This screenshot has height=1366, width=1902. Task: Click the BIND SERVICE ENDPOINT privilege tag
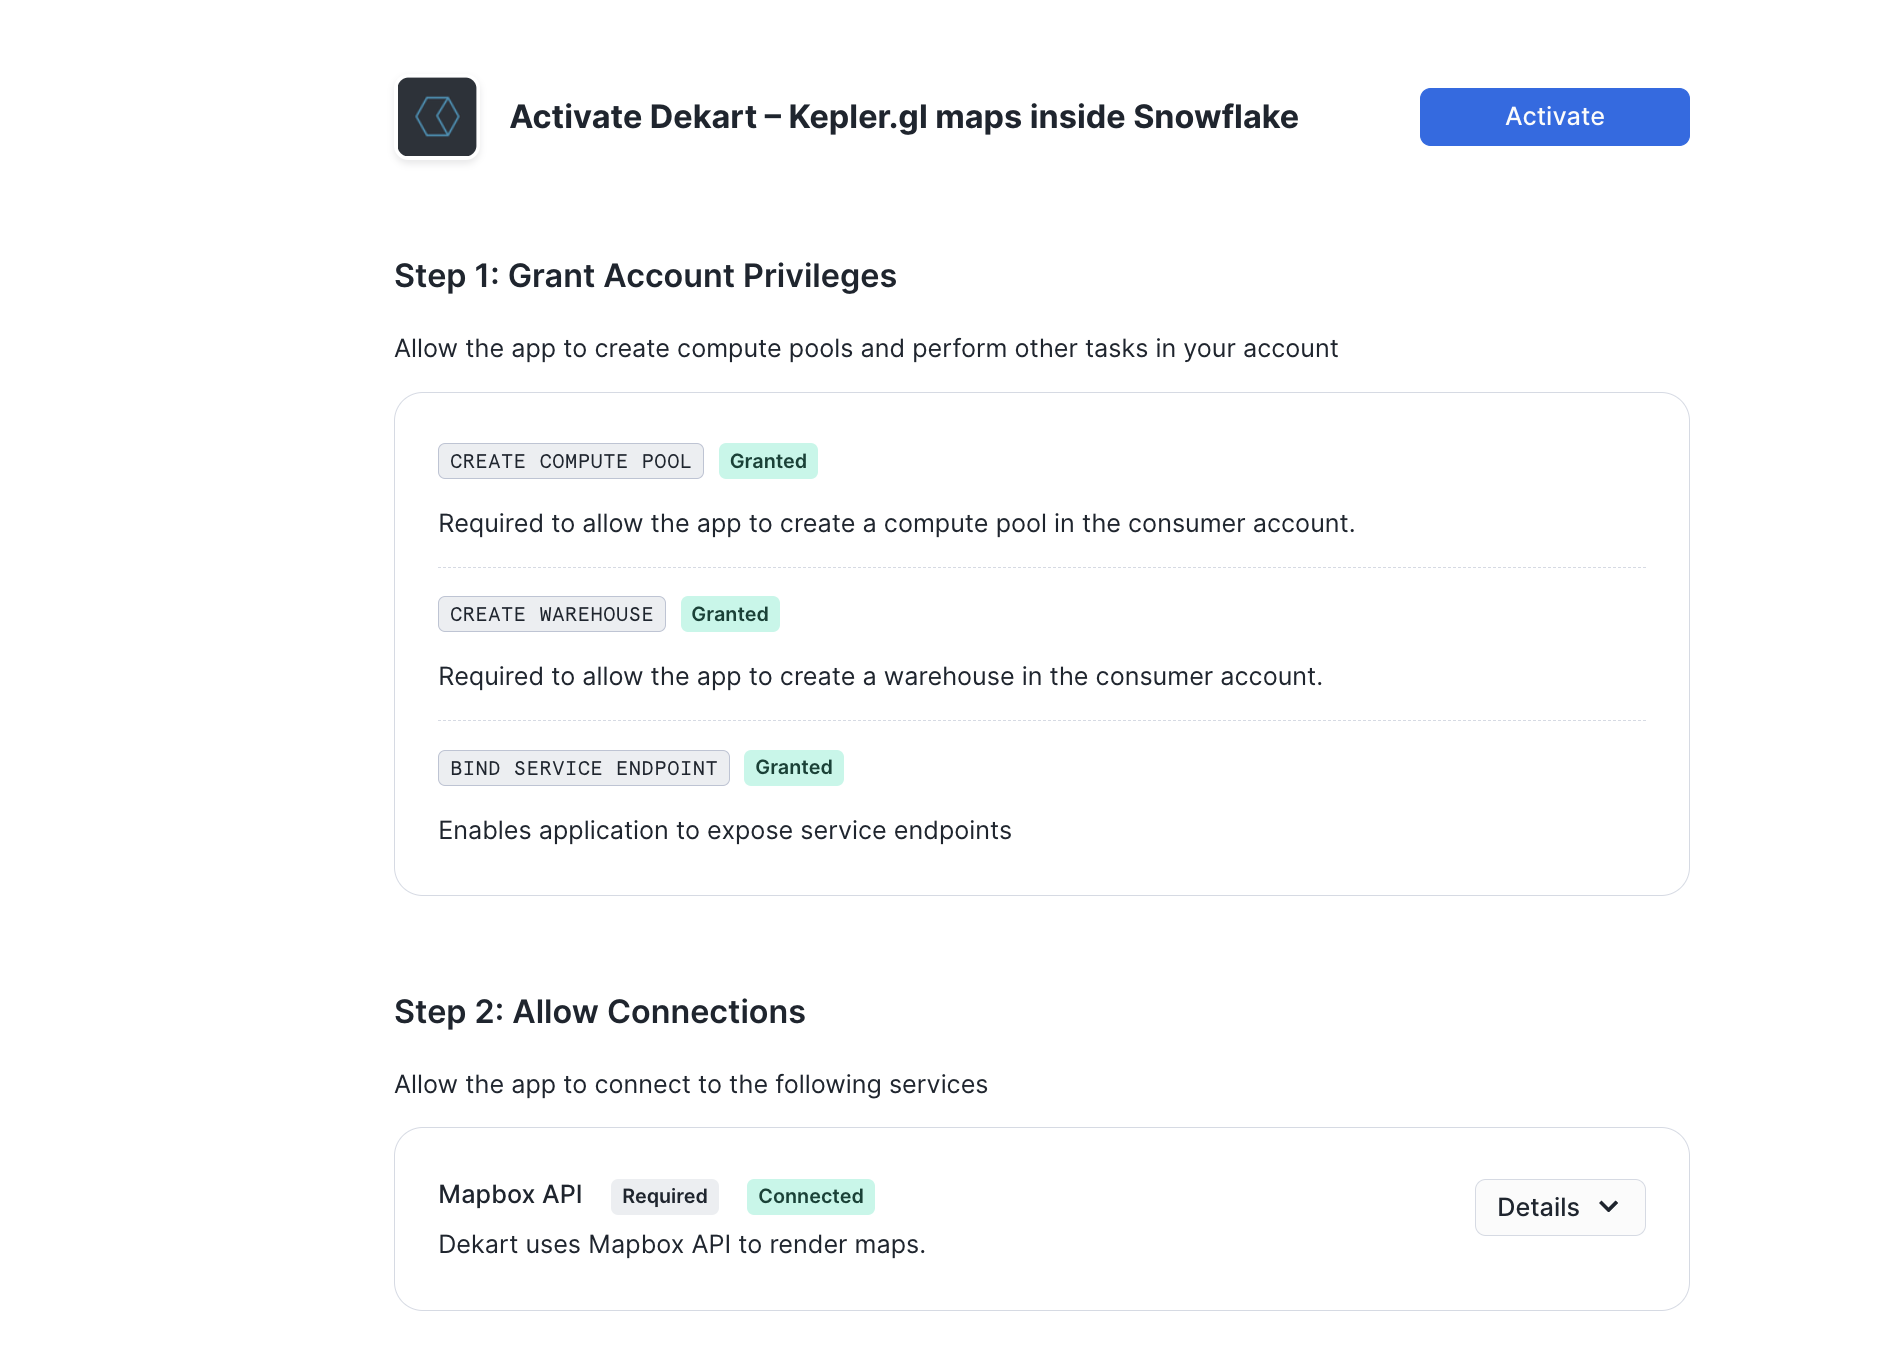pos(583,768)
